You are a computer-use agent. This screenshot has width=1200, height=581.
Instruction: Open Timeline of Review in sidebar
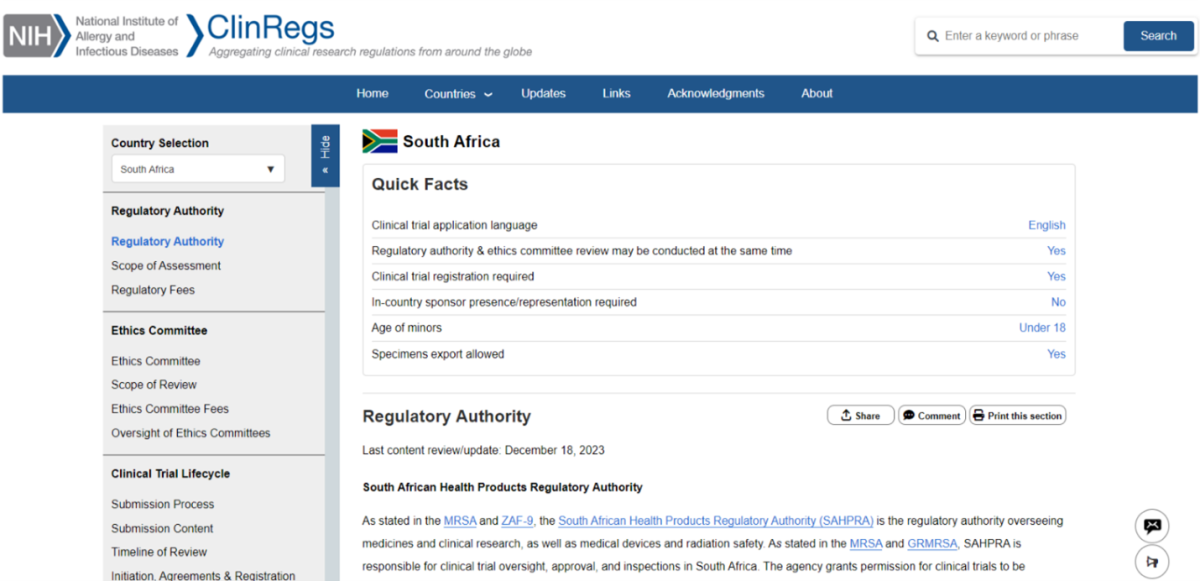click(x=159, y=552)
